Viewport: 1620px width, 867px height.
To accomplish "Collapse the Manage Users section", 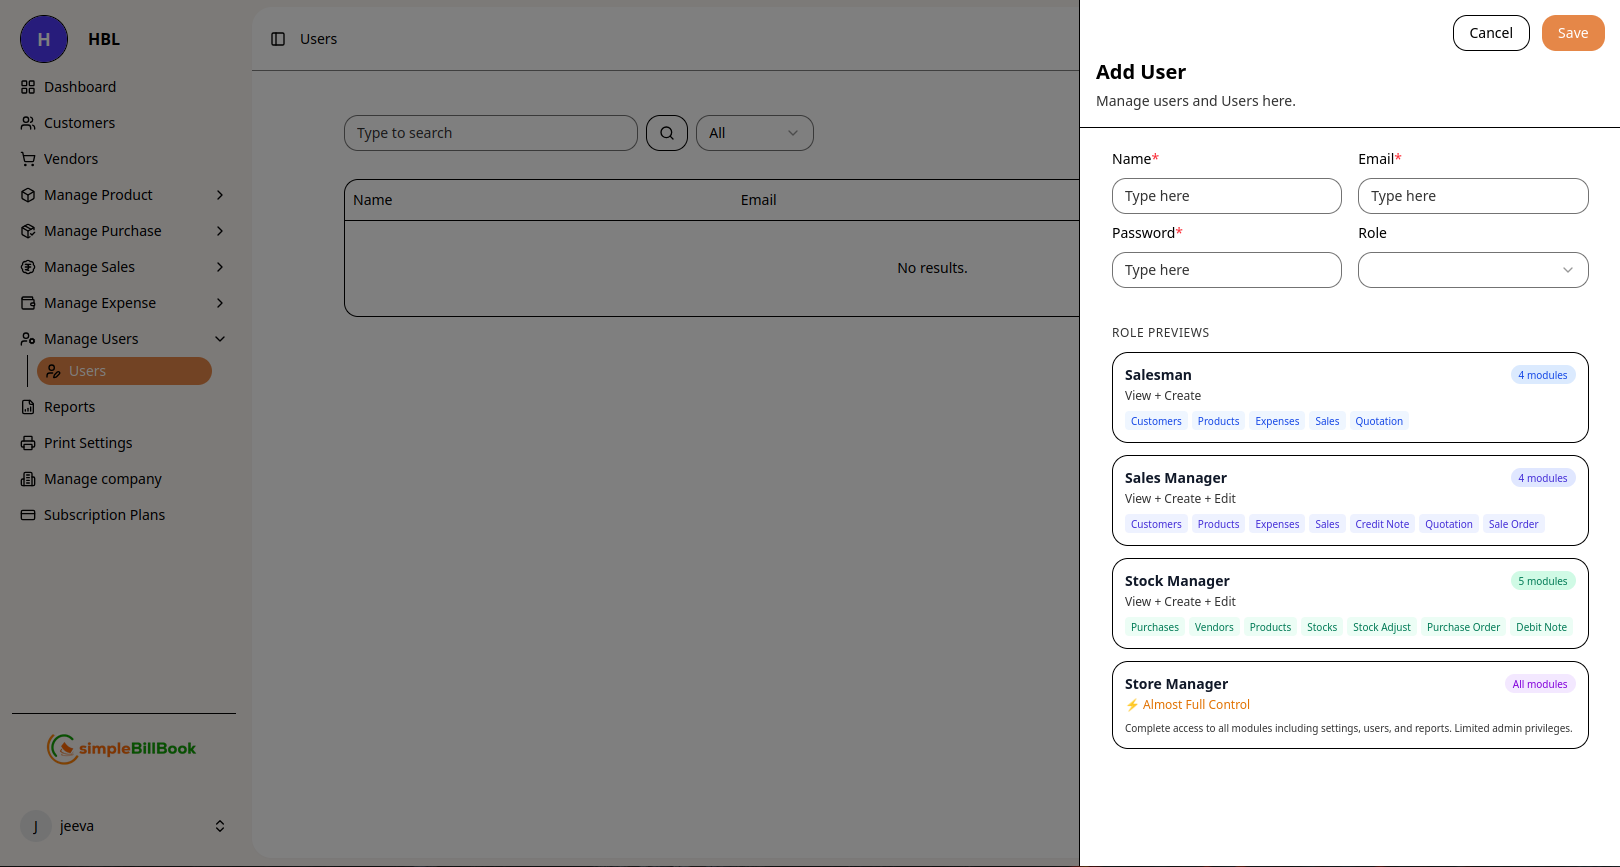I will pos(220,339).
